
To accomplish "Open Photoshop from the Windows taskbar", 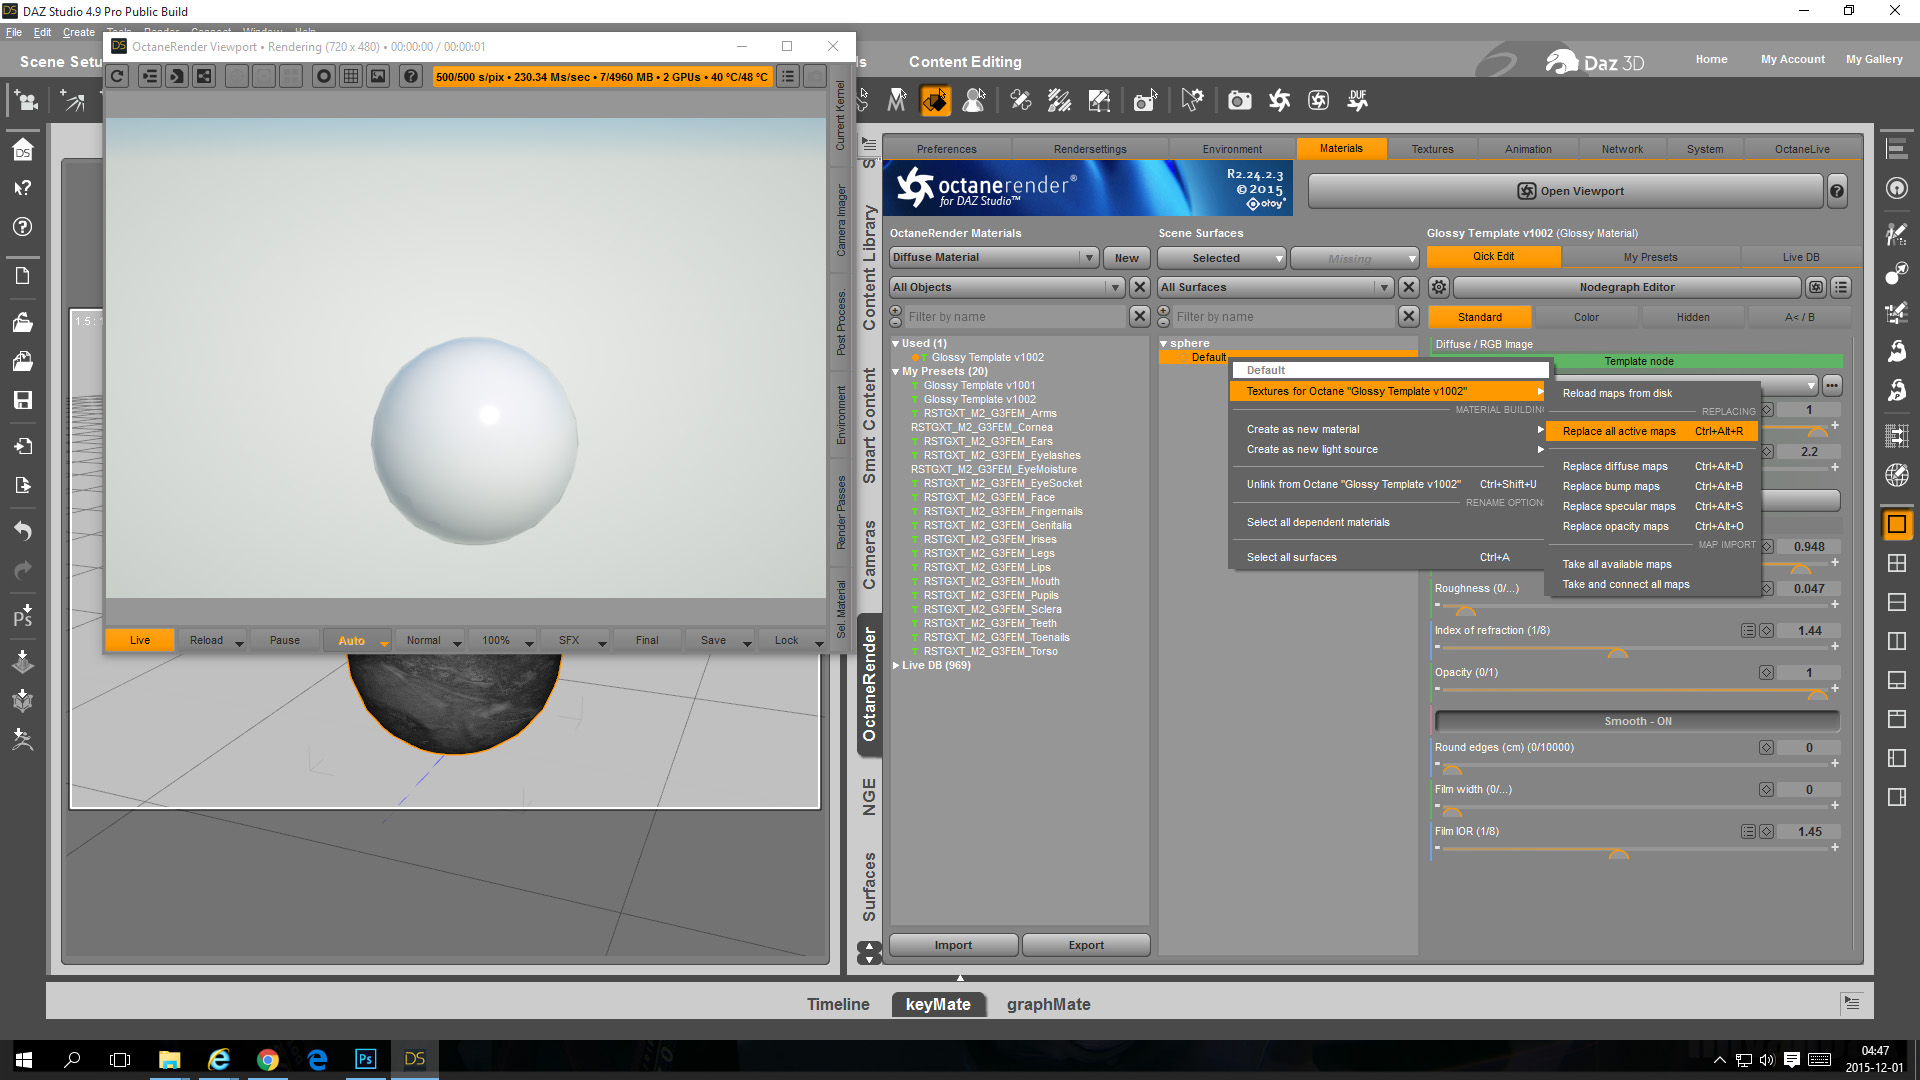I will tap(365, 1059).
